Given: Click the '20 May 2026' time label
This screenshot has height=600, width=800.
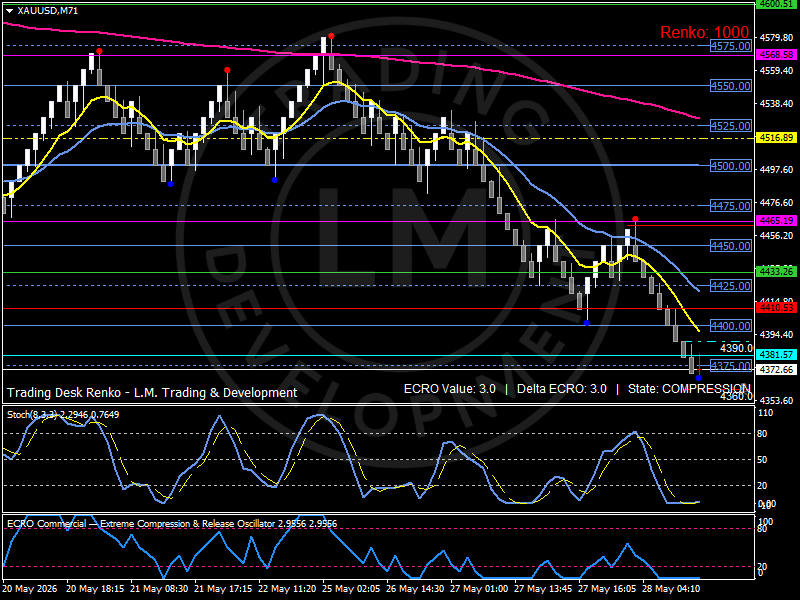Looking at the screenshot, I should click(30, 588).
